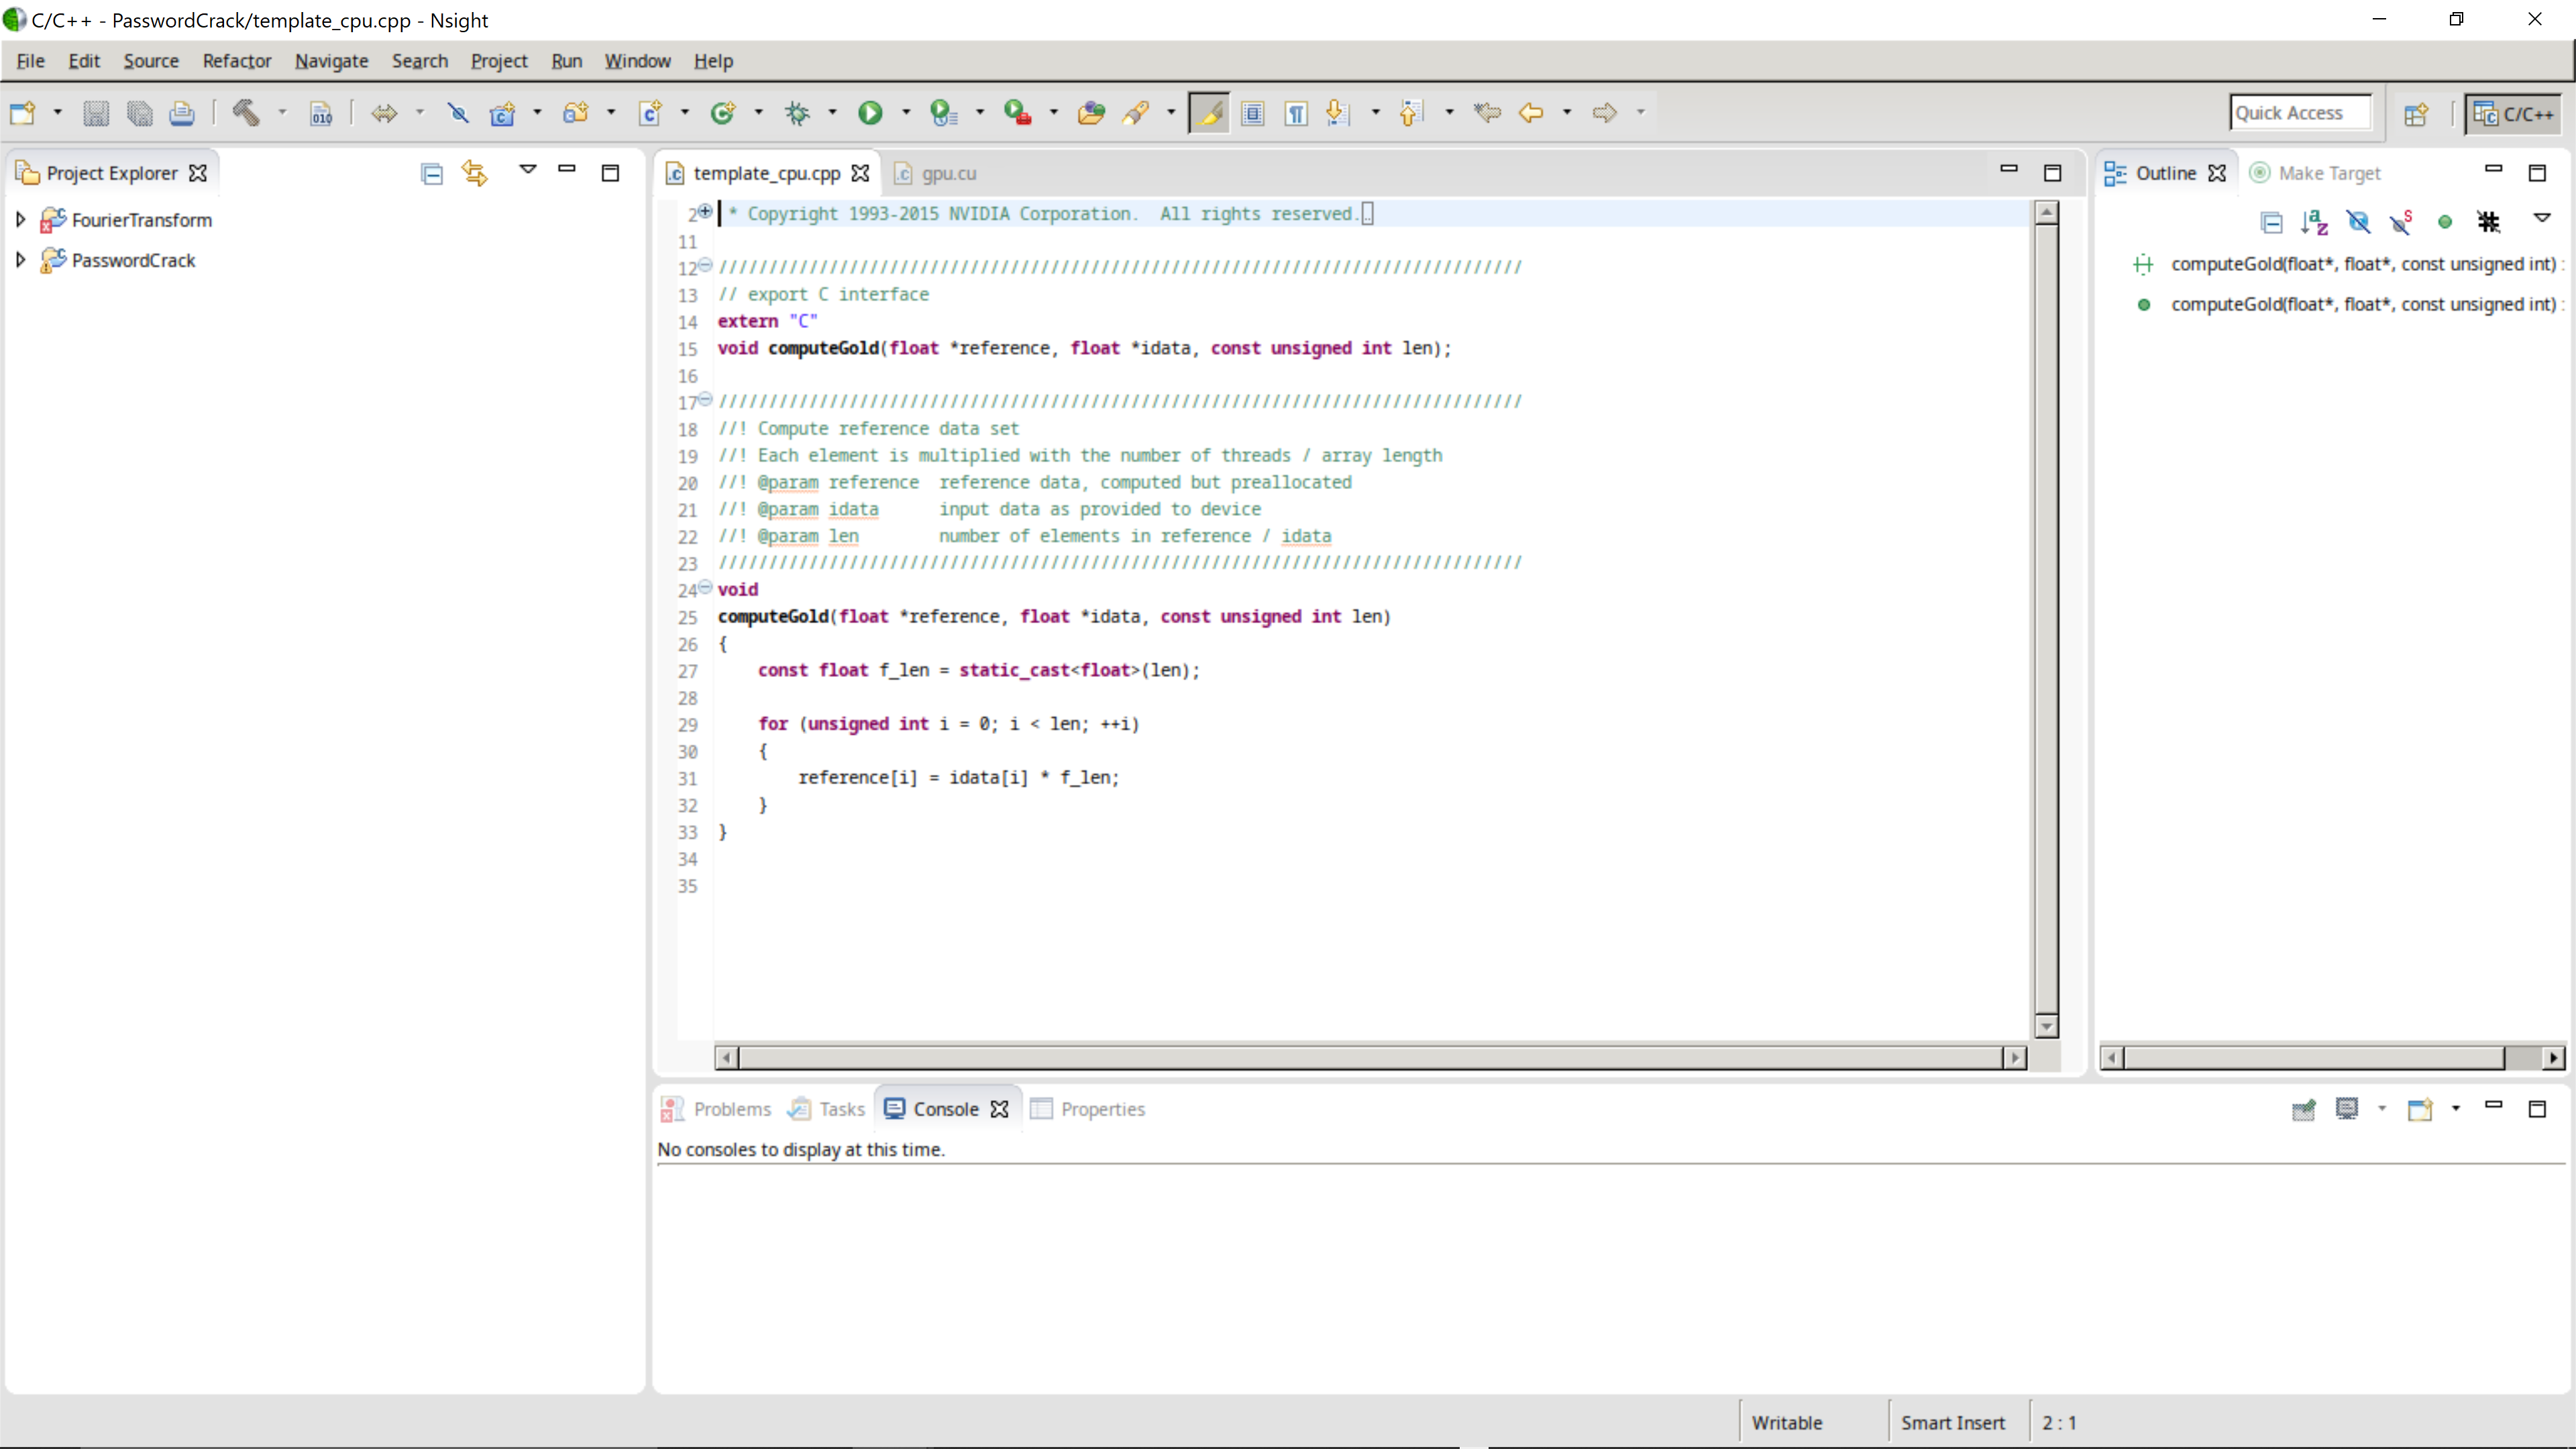2576x1449 pixels.
Task: Expand the FourierTransform project tree
Action: pyautogui.click(x=20, y=220)
